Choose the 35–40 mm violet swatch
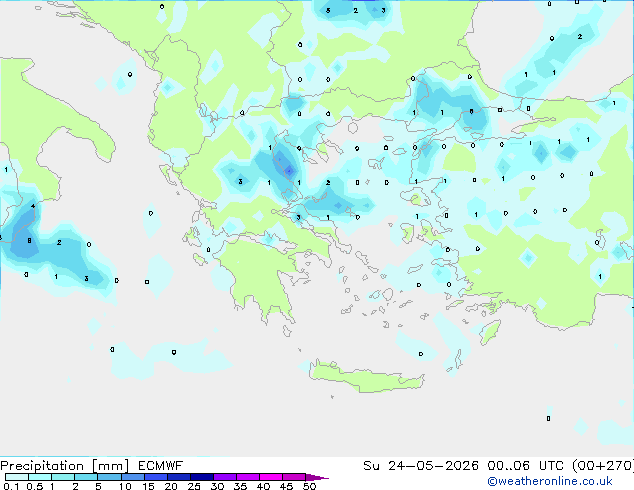 click(x=248, y=477)
